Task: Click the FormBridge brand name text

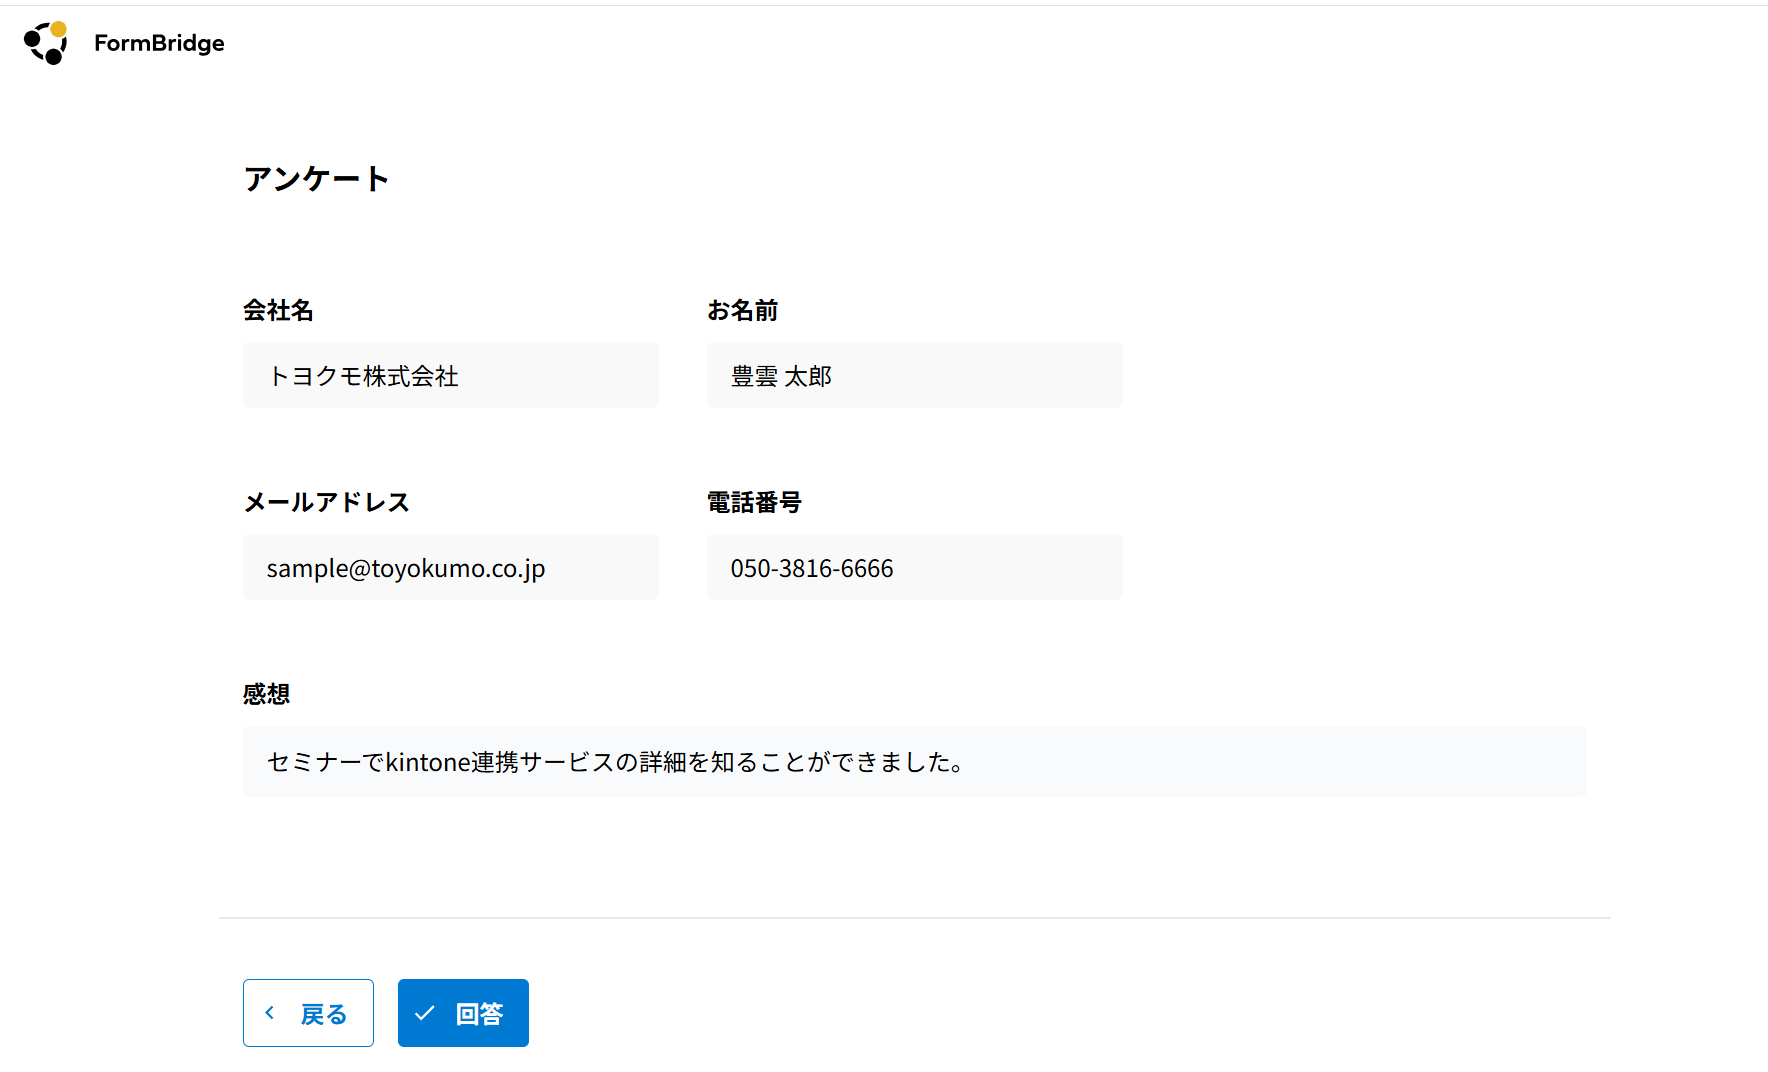Action: click(159, 43)
